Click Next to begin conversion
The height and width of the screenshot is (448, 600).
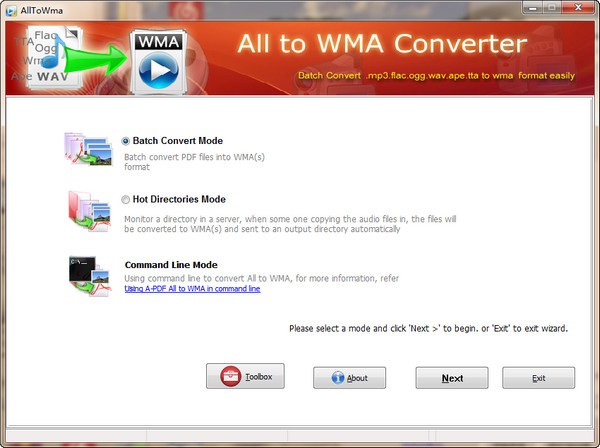click(452, 378)
